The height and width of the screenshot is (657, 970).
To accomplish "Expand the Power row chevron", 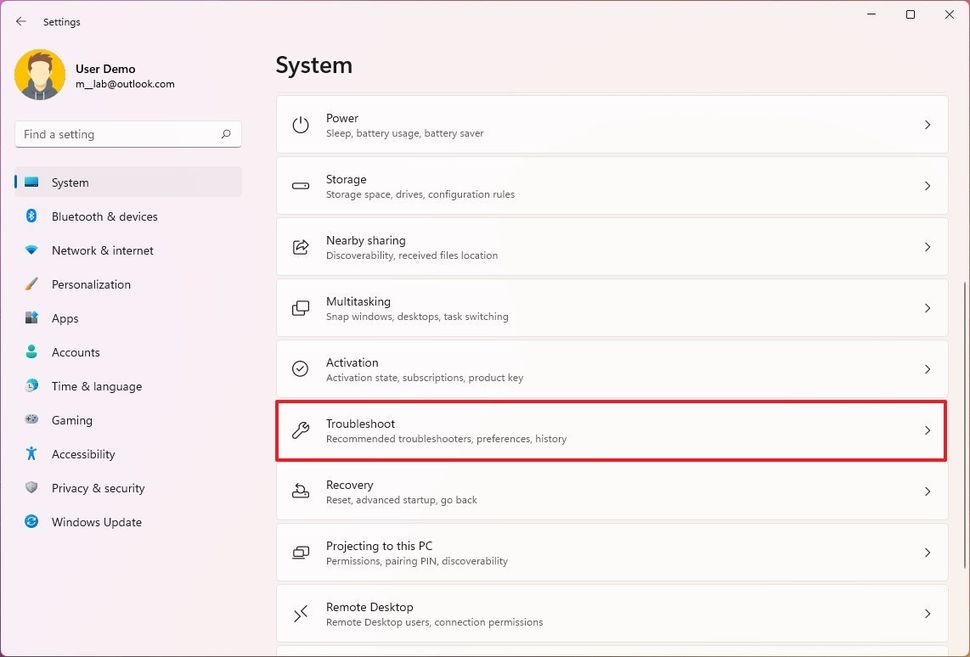I will point(928,124).
